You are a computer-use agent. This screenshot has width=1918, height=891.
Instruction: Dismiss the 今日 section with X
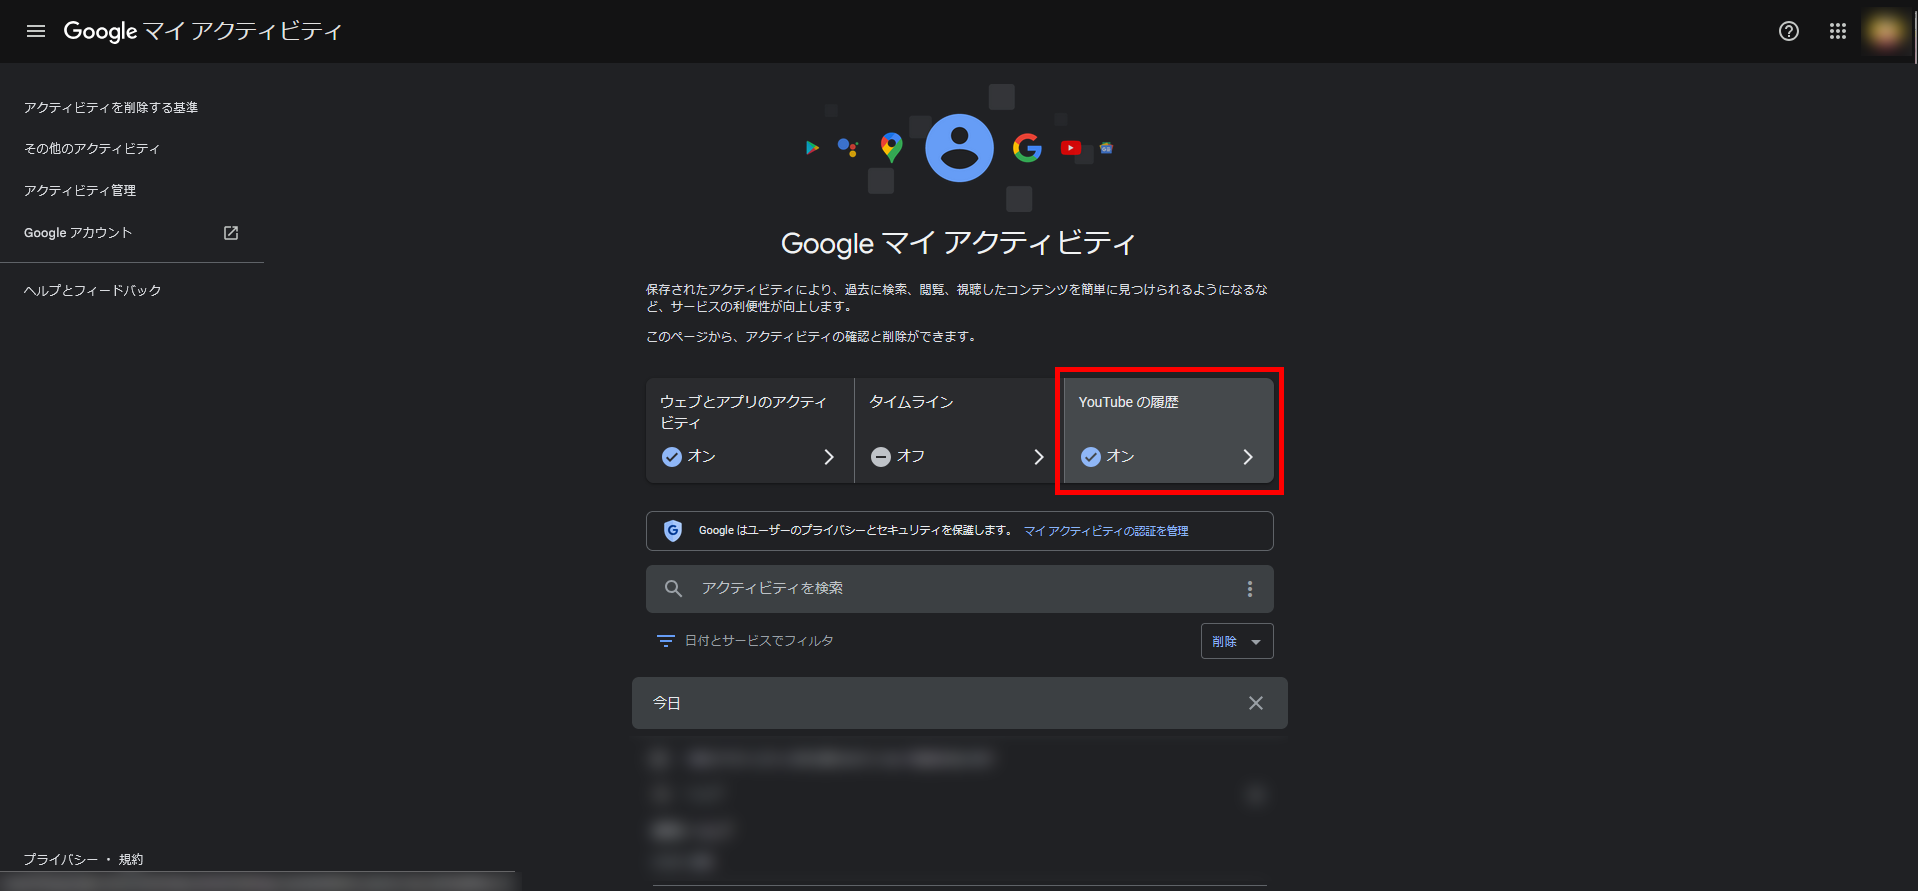1256,703
